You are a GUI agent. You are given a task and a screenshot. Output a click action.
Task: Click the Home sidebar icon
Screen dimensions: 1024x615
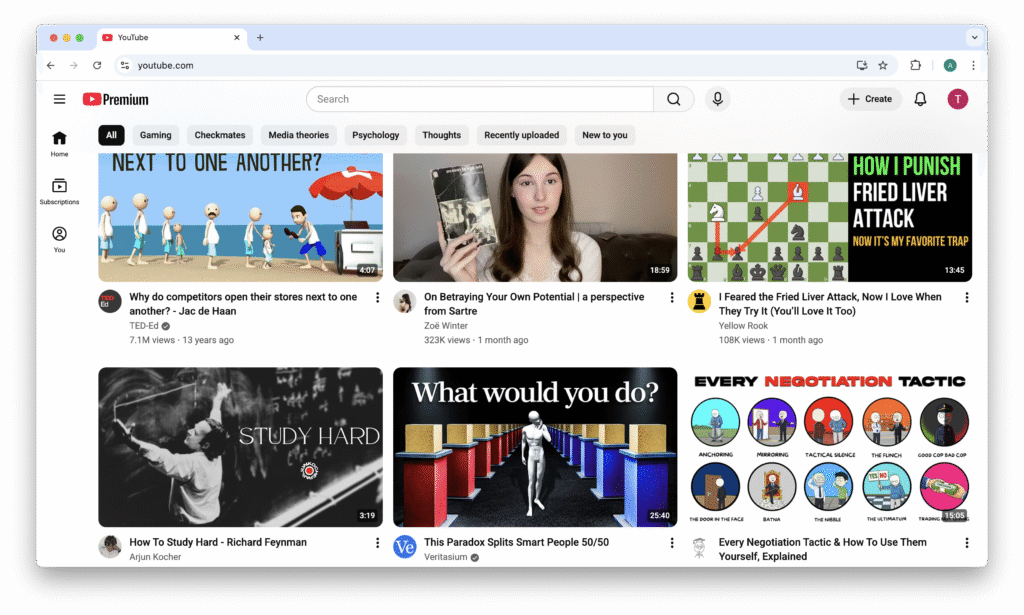coord(59,143)
